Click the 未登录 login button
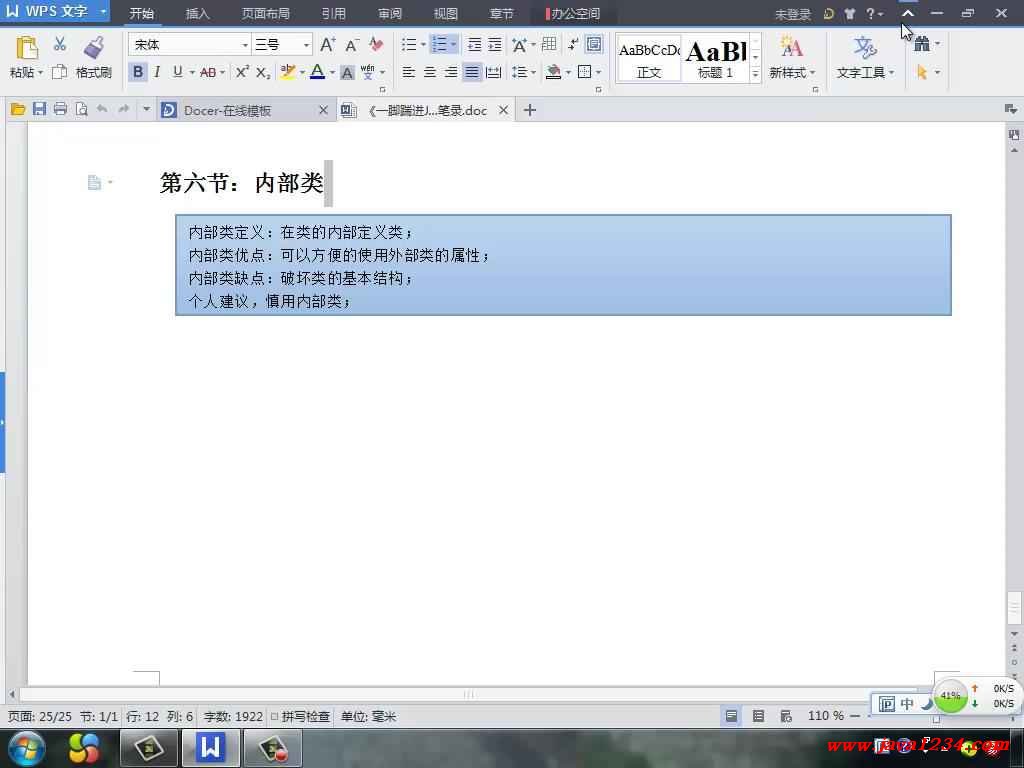Image resolution: width=1024 pixels, height=768 pixels. click(792, 14)
